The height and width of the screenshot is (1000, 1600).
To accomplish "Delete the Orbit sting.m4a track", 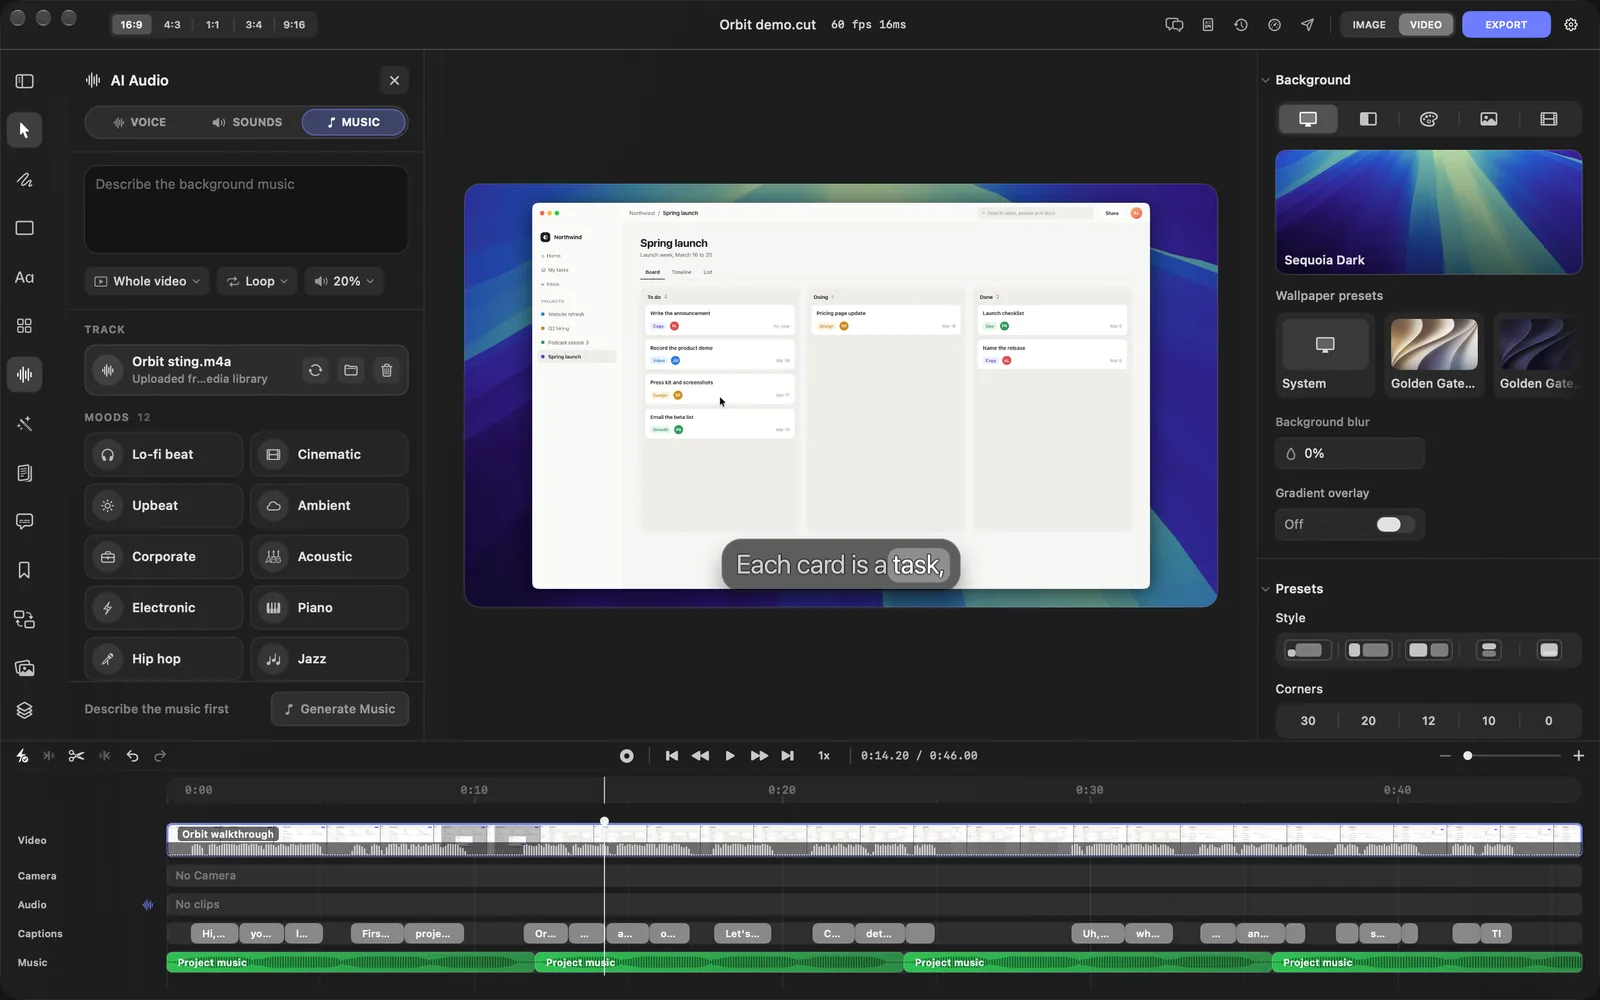I will point(387,370).
